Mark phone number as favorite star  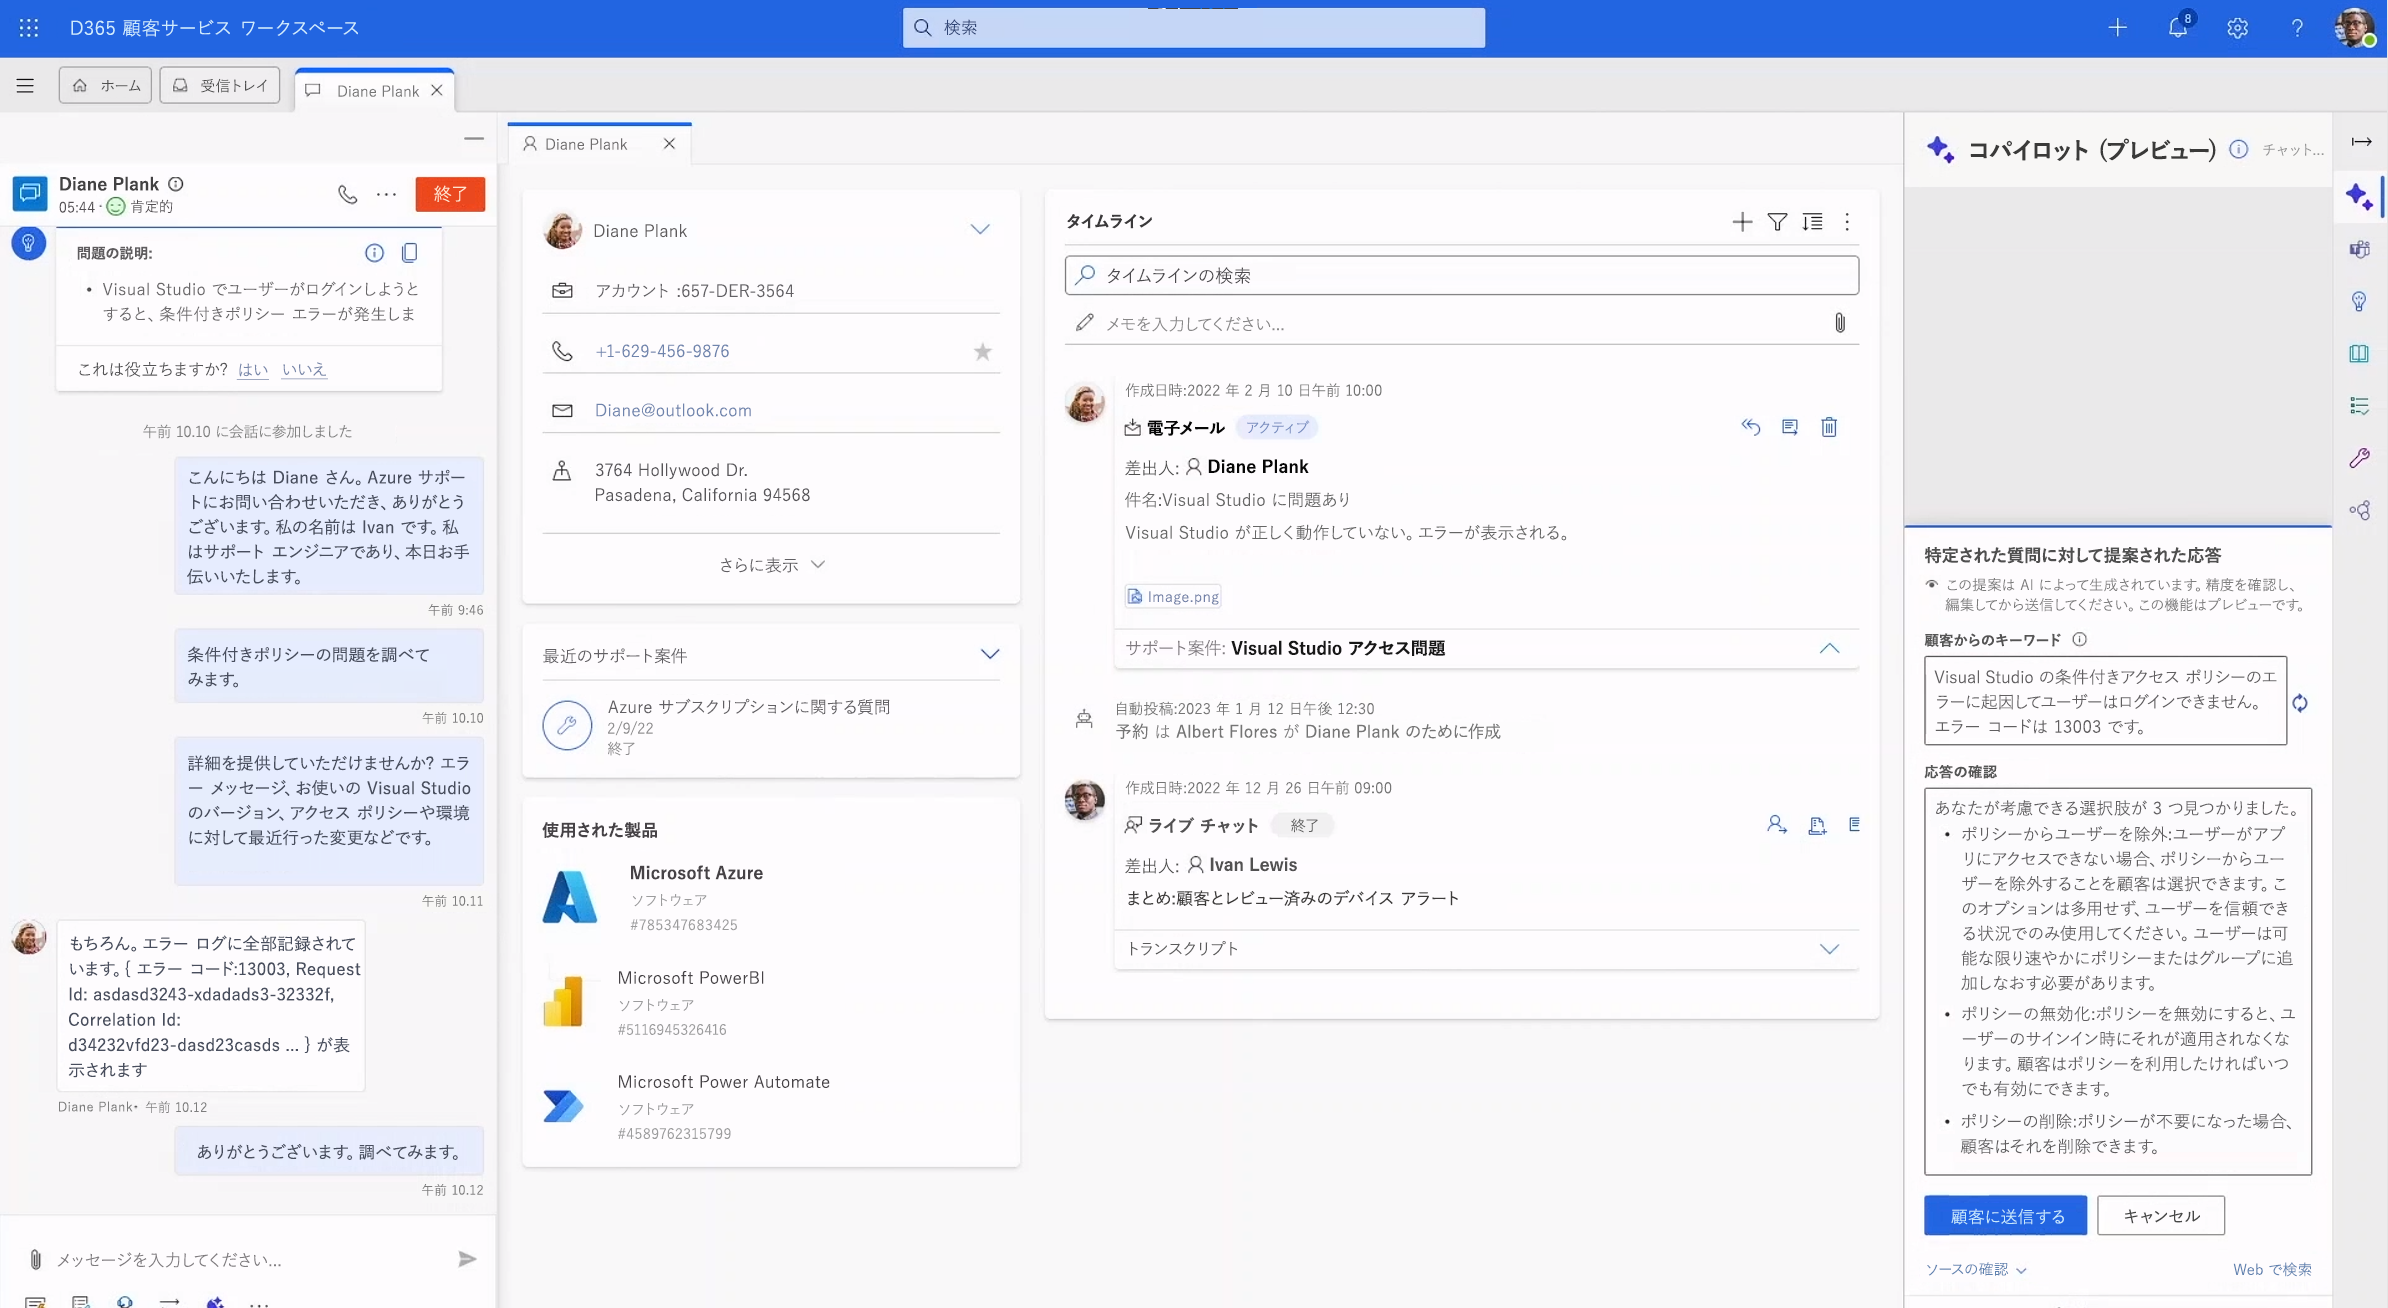[x=982, y=352]
